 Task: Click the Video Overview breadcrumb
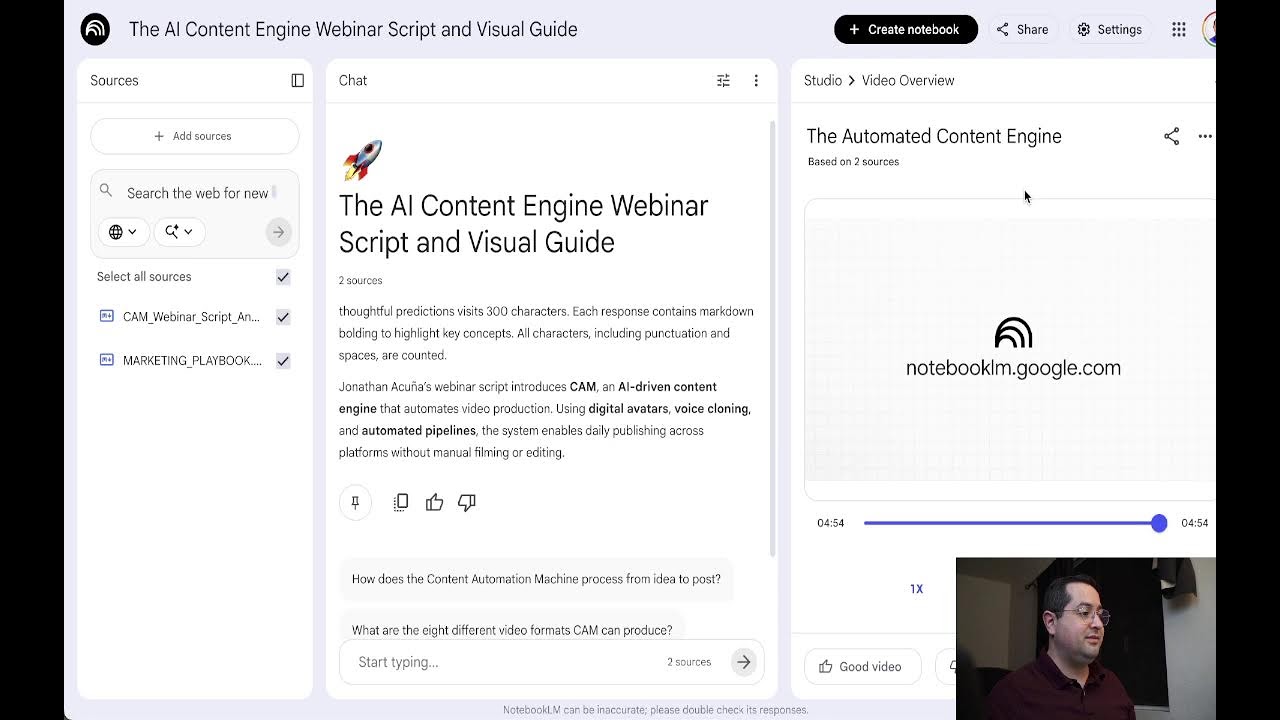tap(908, 80)
